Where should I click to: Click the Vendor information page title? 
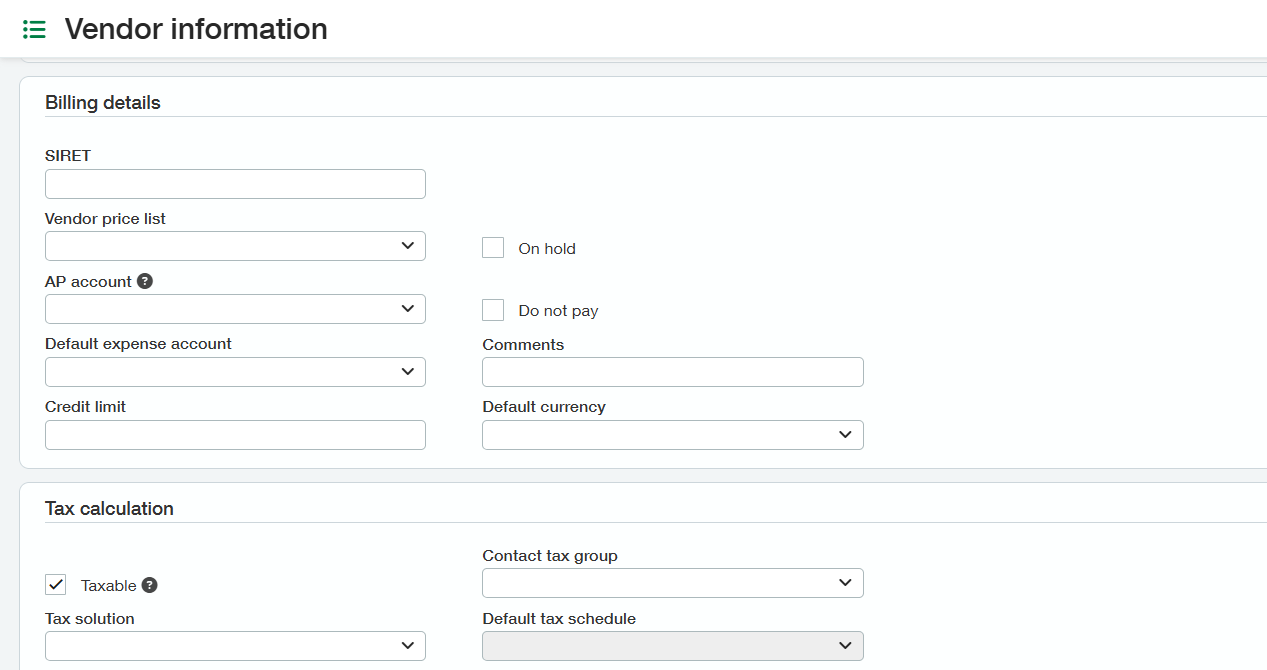pyautogui.click(x=196, y=29)
